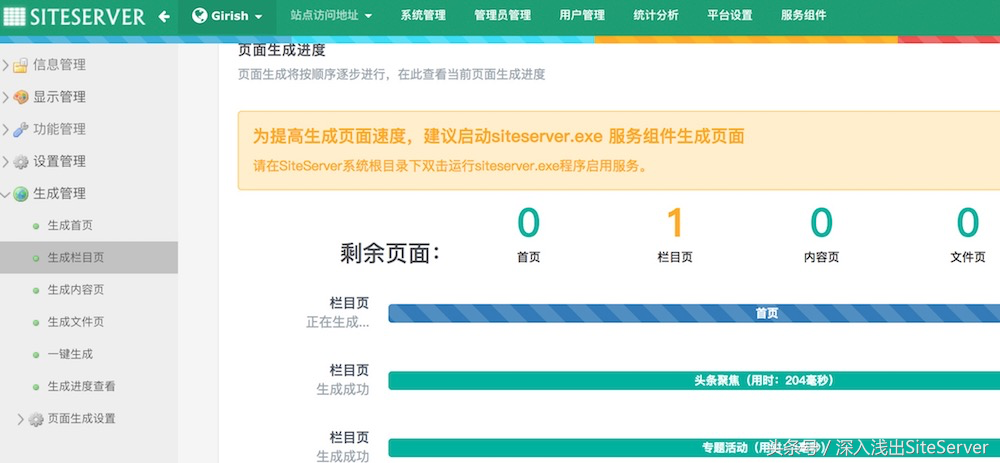Screen dimensions: 1000x463
Task: Select 生成首页 in the sidebar
Action: coord(70,225)
